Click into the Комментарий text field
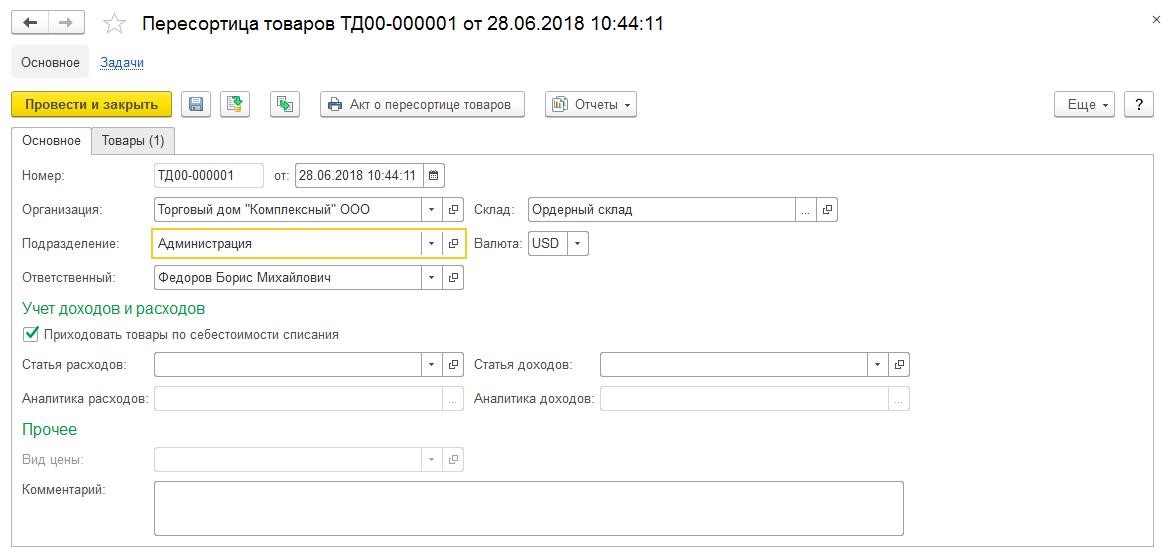 point(528,508)
